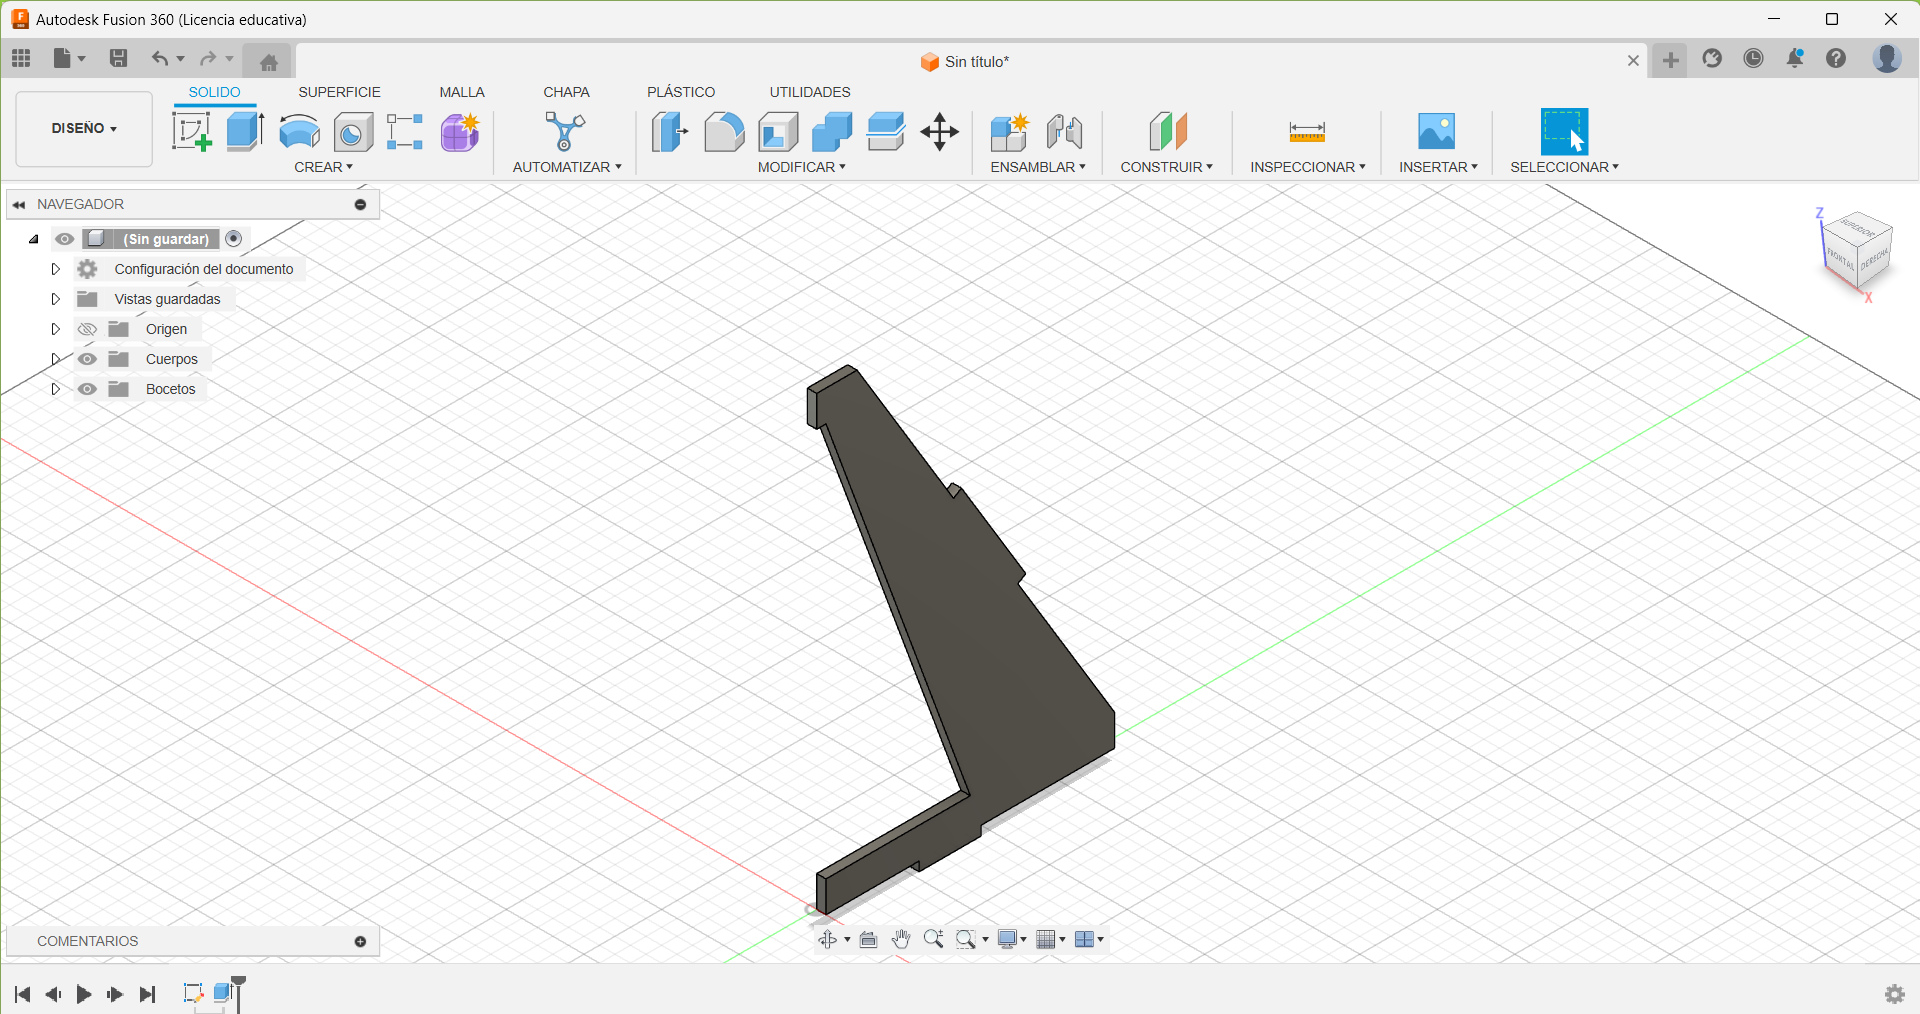Undo the last action
The width and height of the screenshot is (1920, 1014).
click(160, 59)
